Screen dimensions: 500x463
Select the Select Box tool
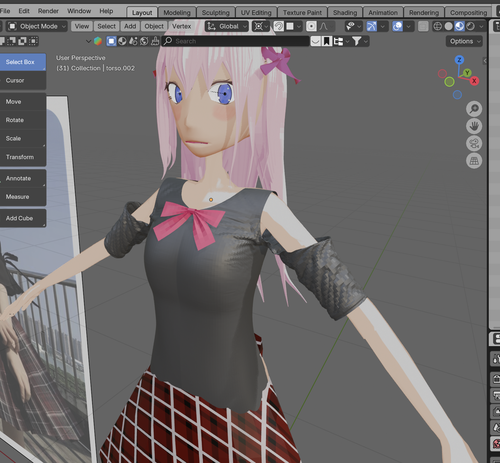23,62
